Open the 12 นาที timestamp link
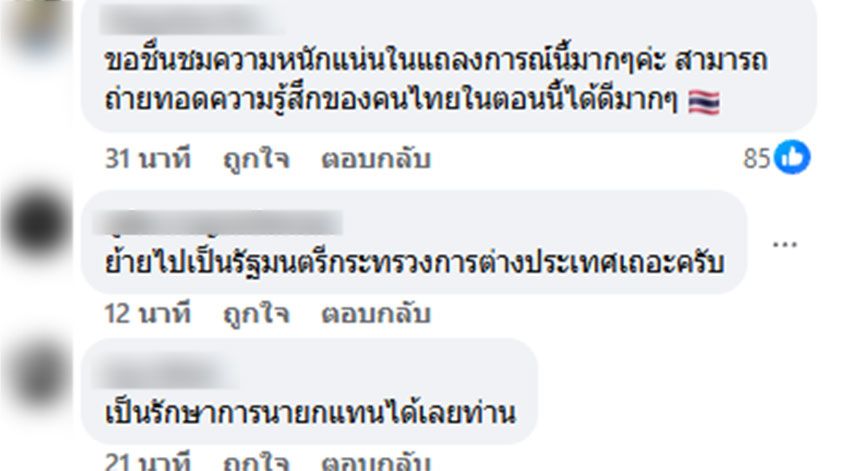Image resolution: width=850 pixels, height=471 pixels. coord(147,314)
